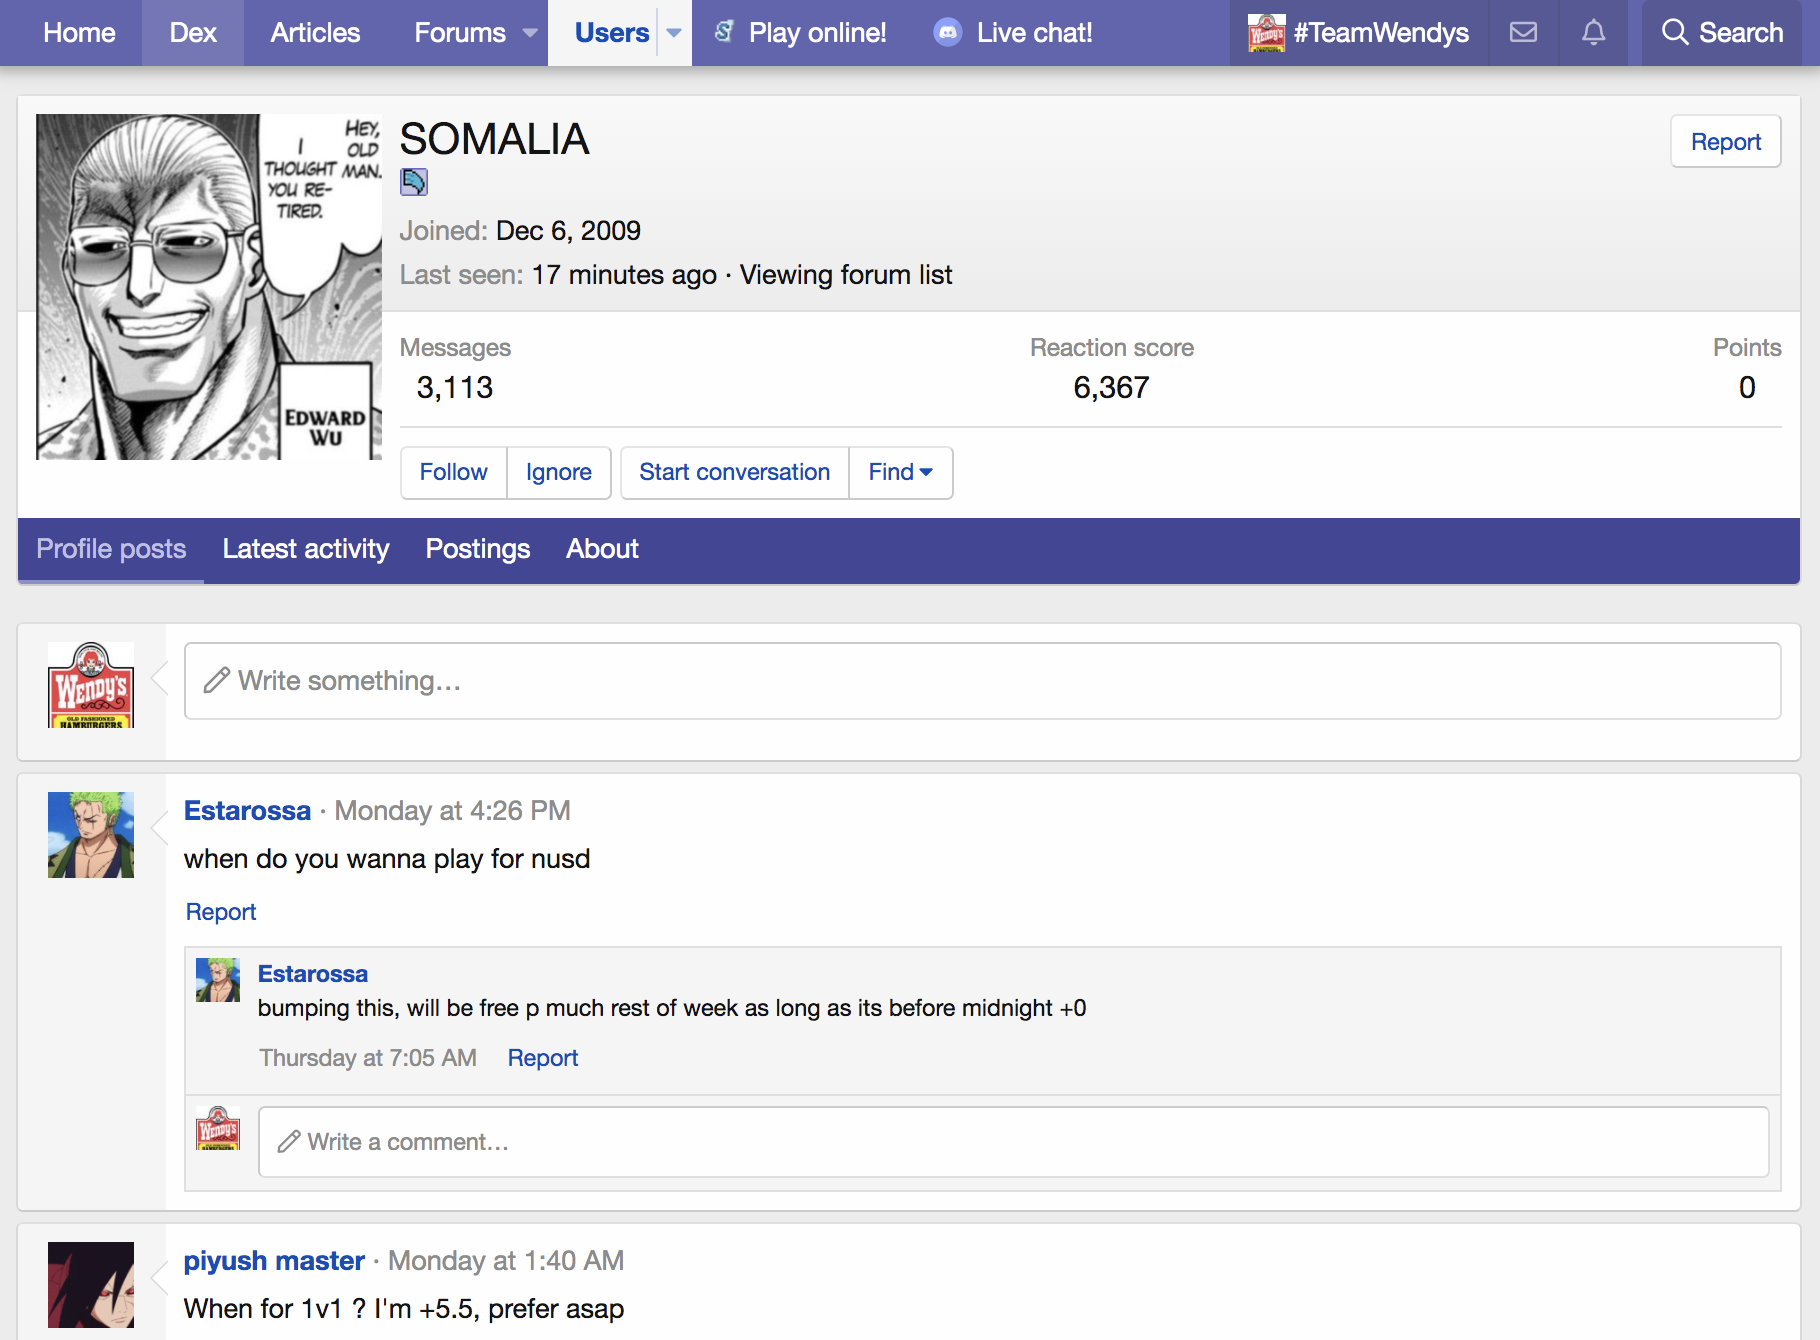The width and height of the screenshot is (1820, 1340).
Task: Switch to the Postings tab
Action: [478, 549]
